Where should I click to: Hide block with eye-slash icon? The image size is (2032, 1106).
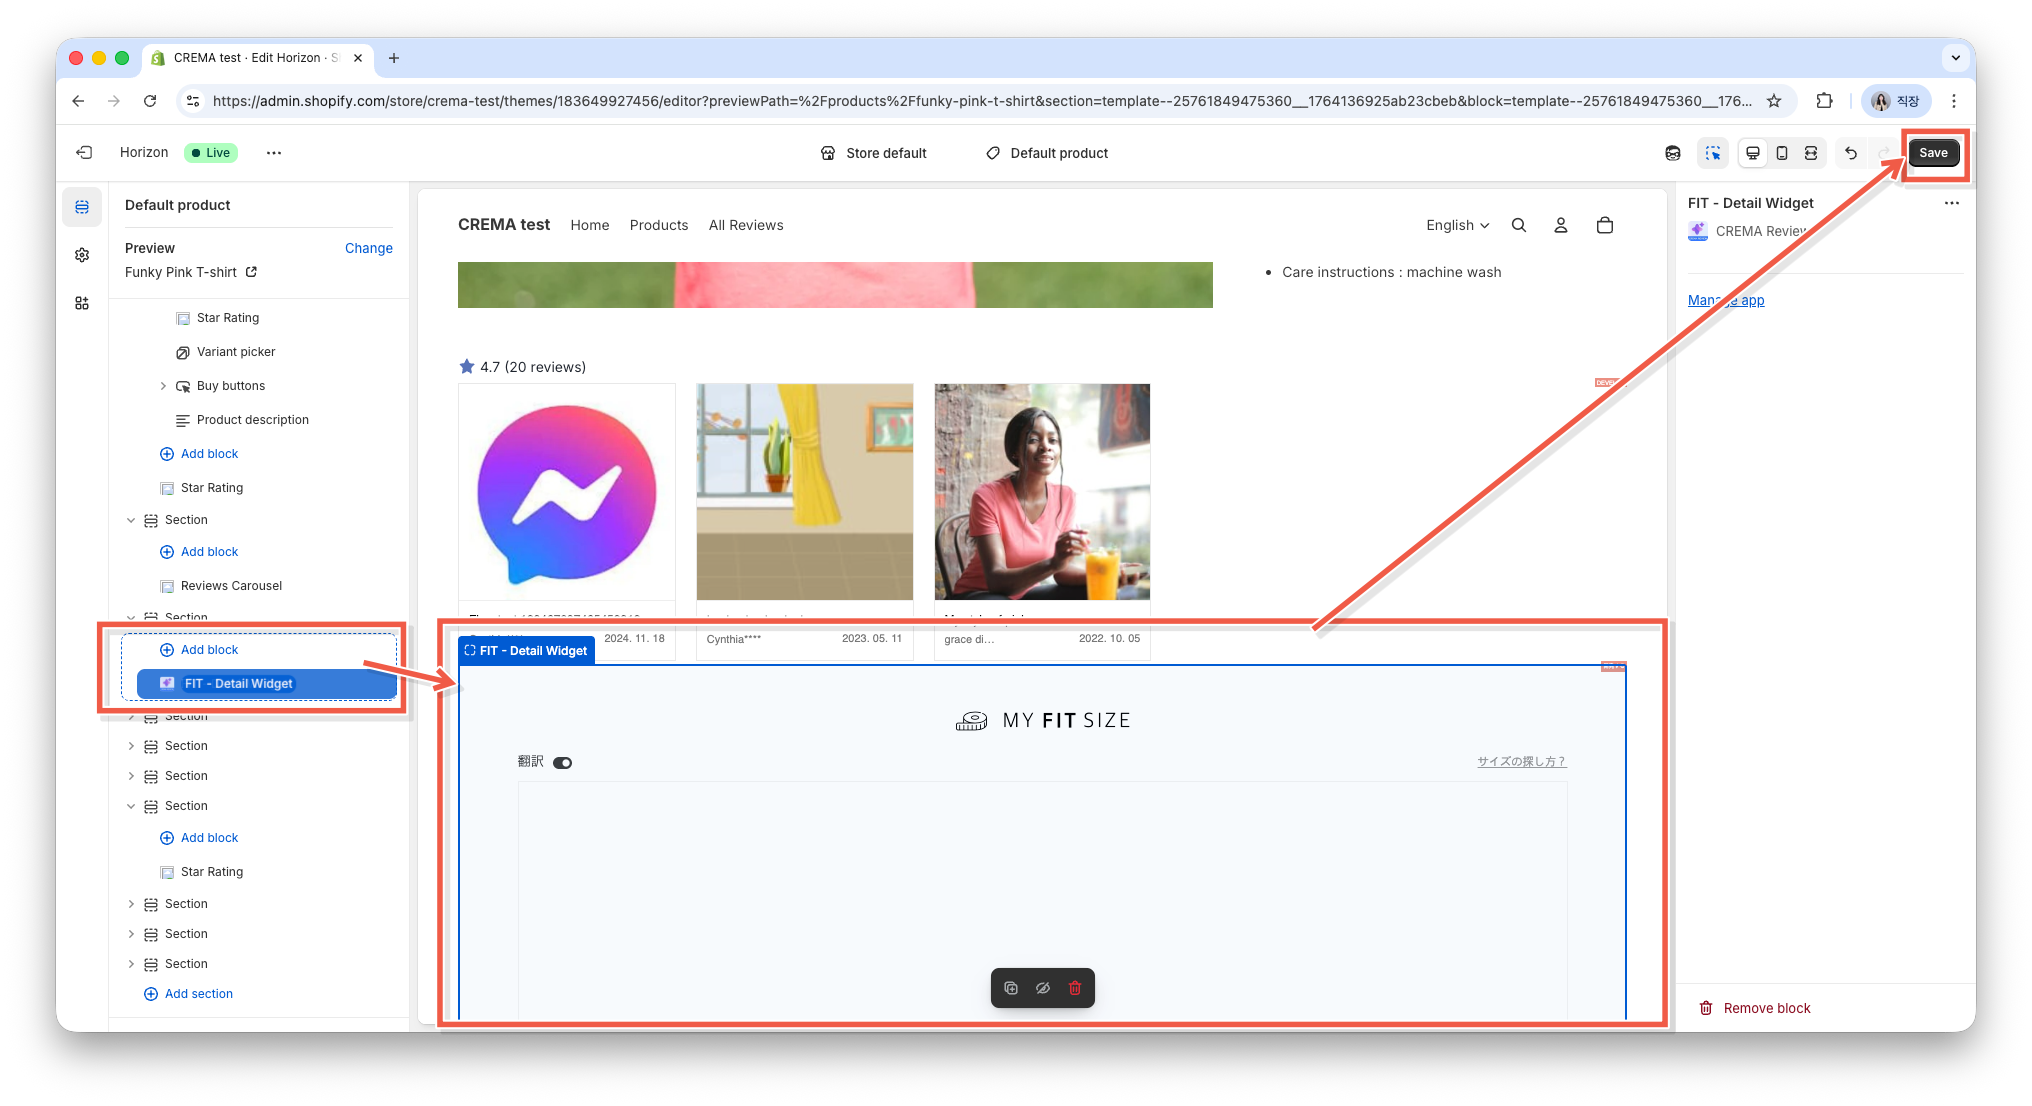(1043, 988)
